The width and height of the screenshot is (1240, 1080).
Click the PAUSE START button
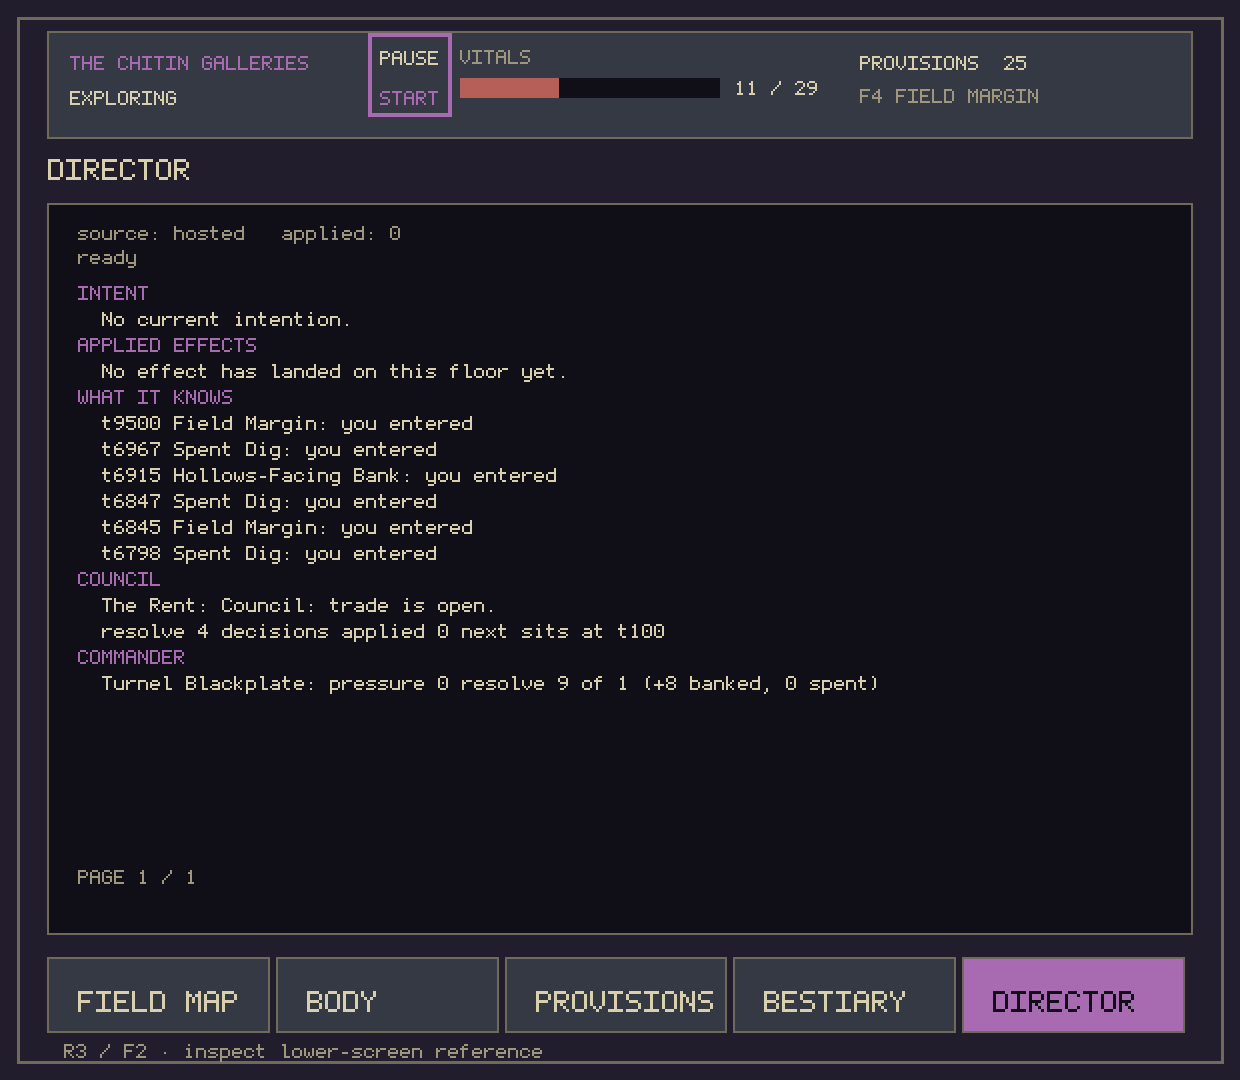pyautogui.click(x=410, y=75)
